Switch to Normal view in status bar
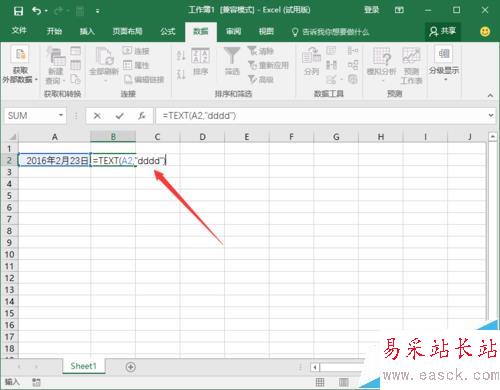Viewport: 500px width, 390px height. (320, 382)
